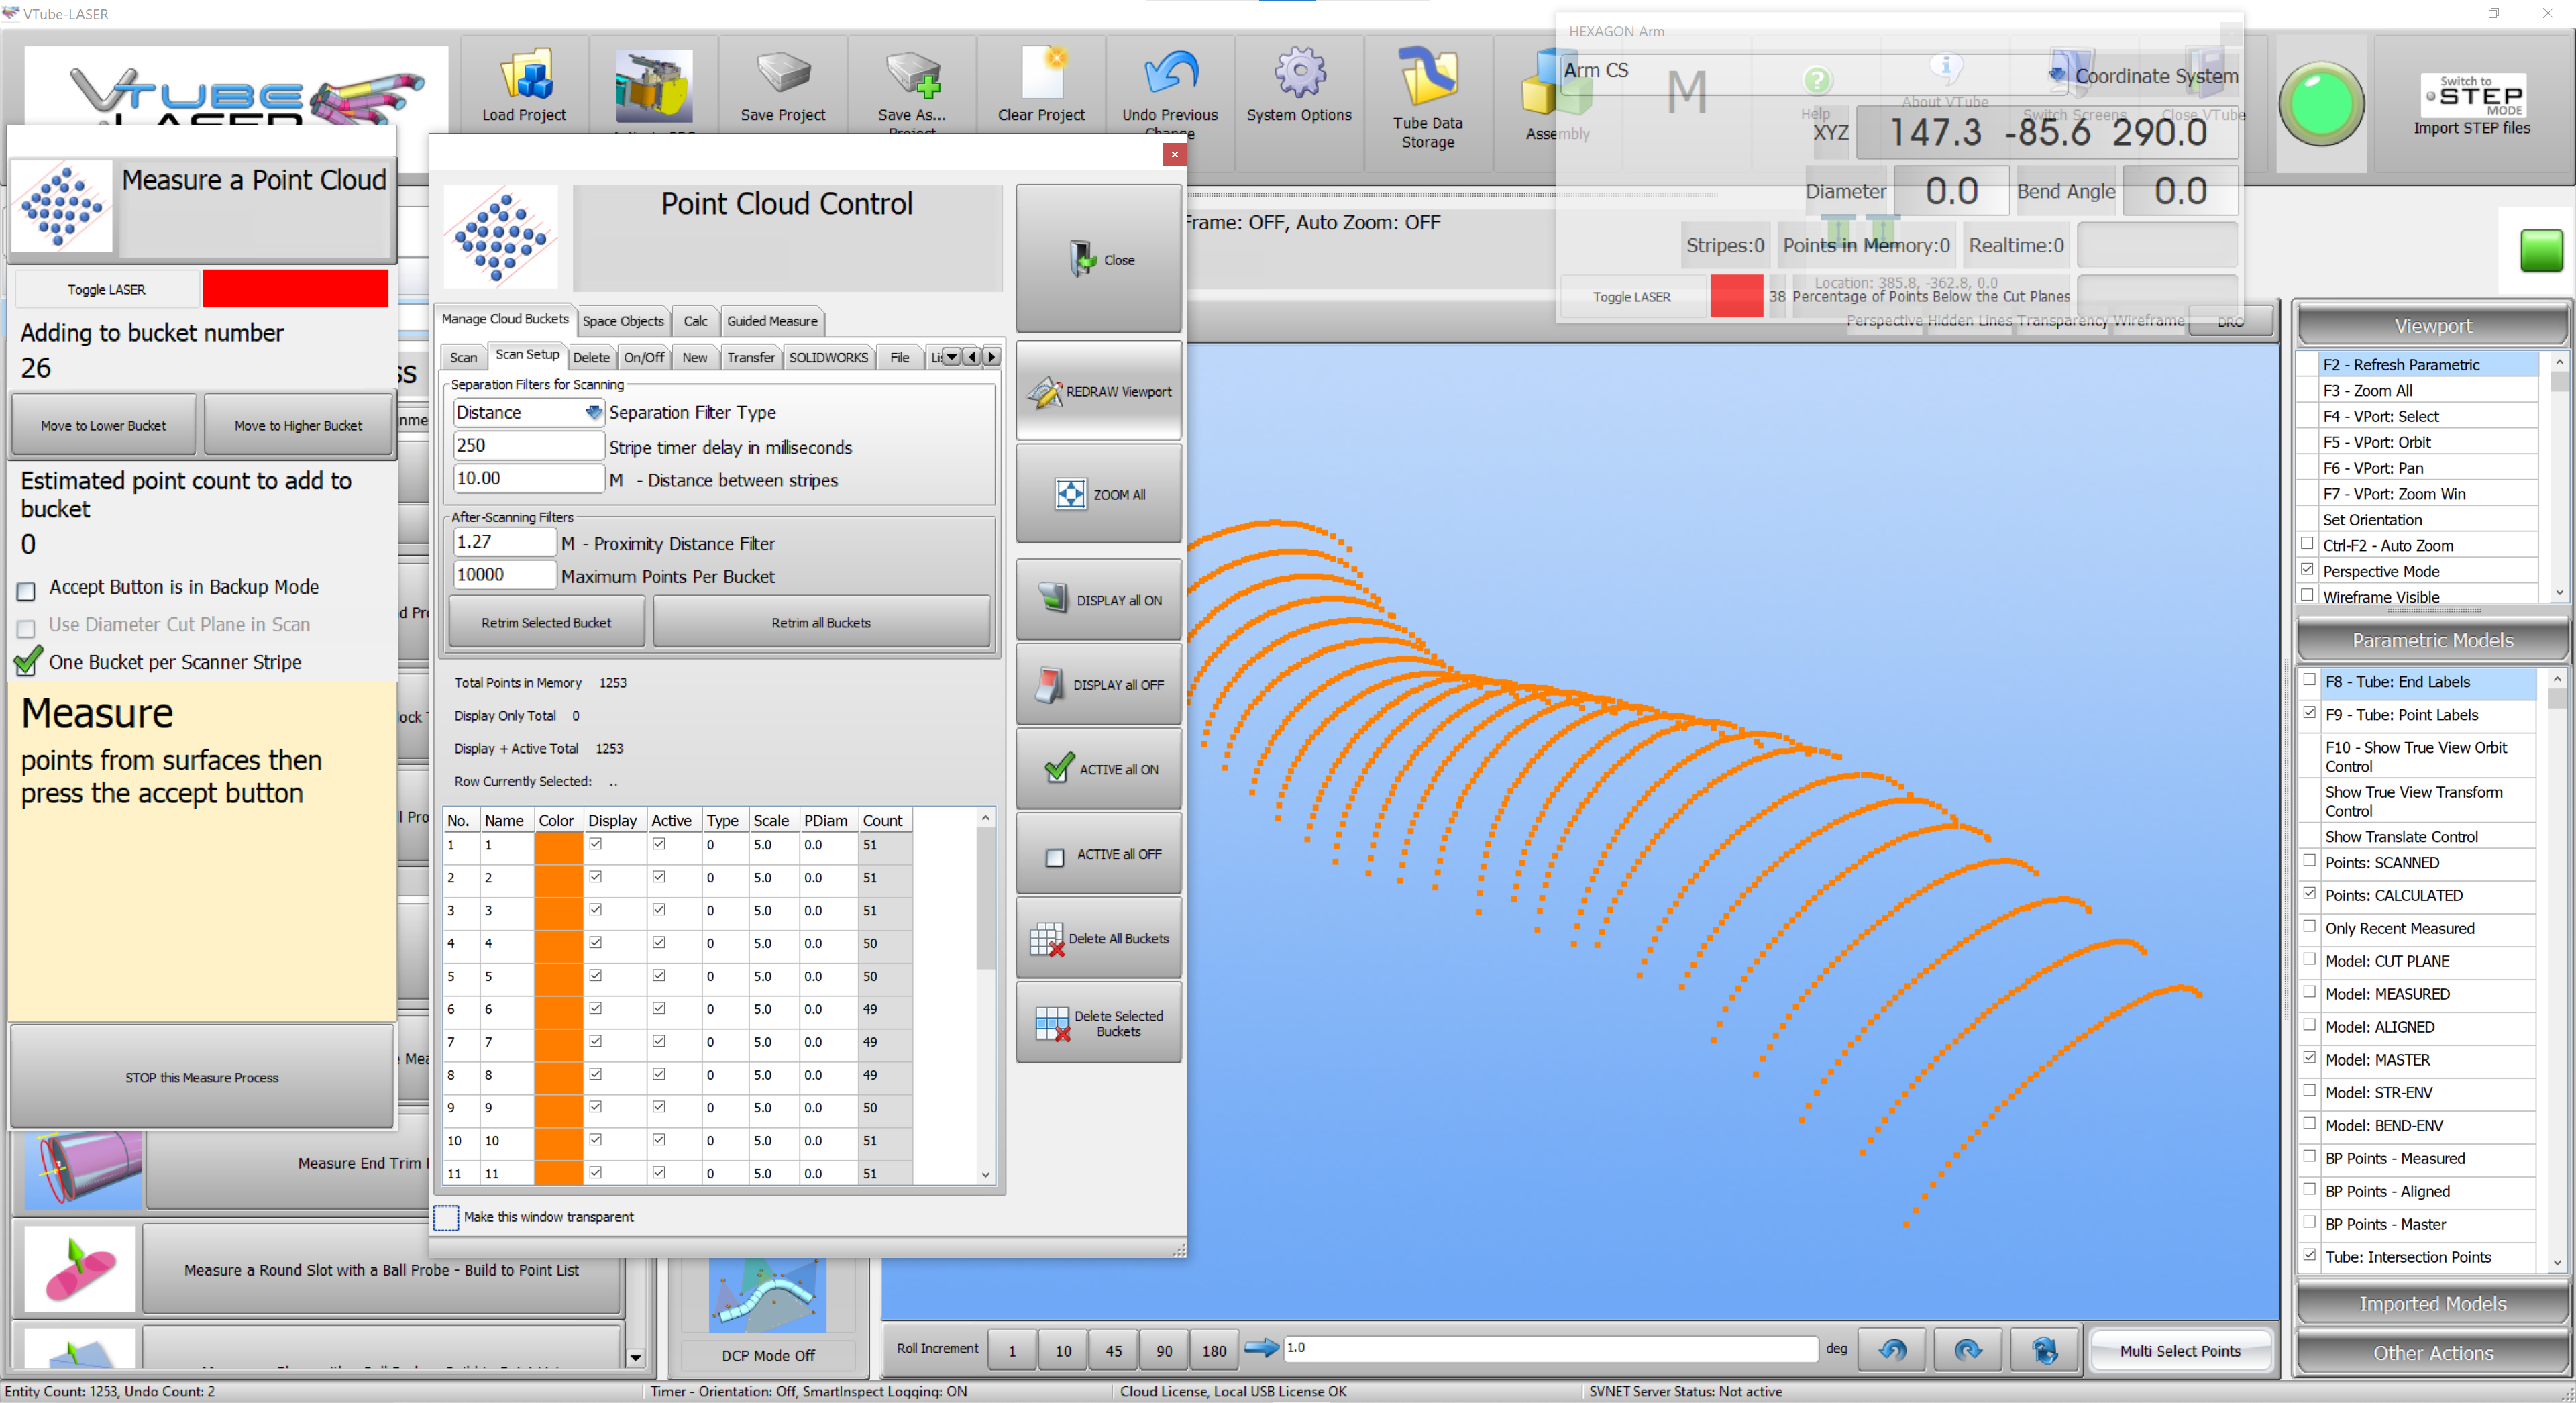
Task: Click Multi Select Points button
Action: coord(2179,1350)
